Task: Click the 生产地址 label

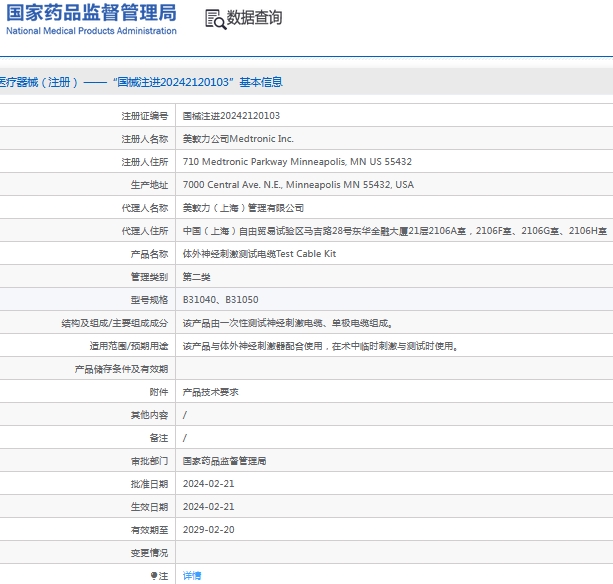Action: 149,185
